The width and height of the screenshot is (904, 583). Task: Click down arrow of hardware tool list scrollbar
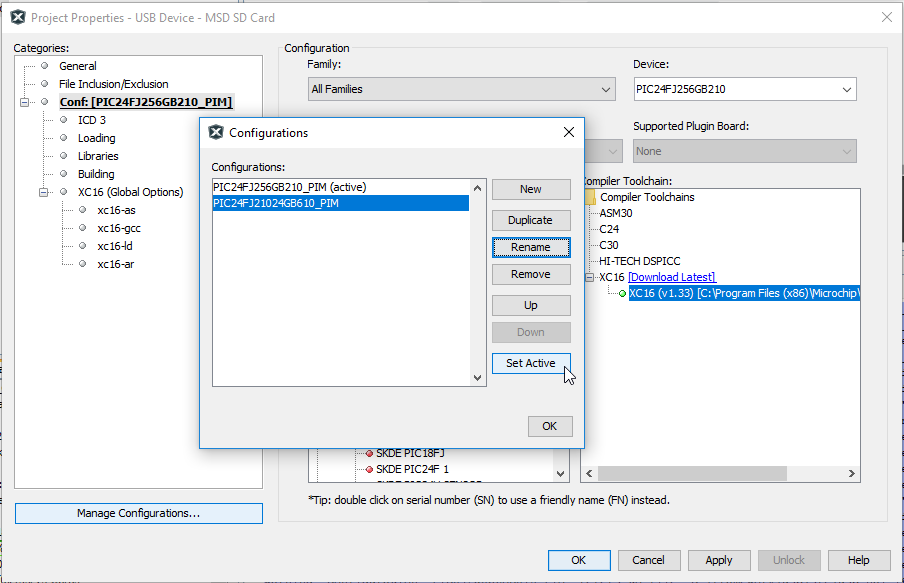[x=560, y=474]
